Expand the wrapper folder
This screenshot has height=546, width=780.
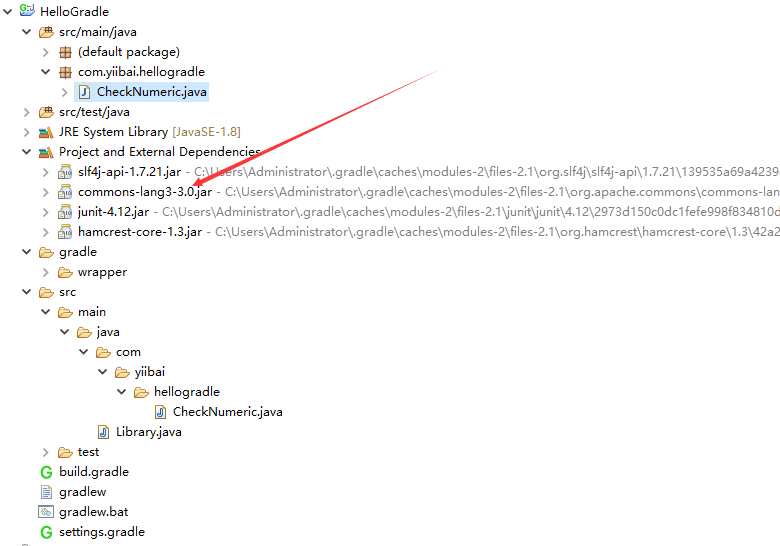(x=46, y=273)
